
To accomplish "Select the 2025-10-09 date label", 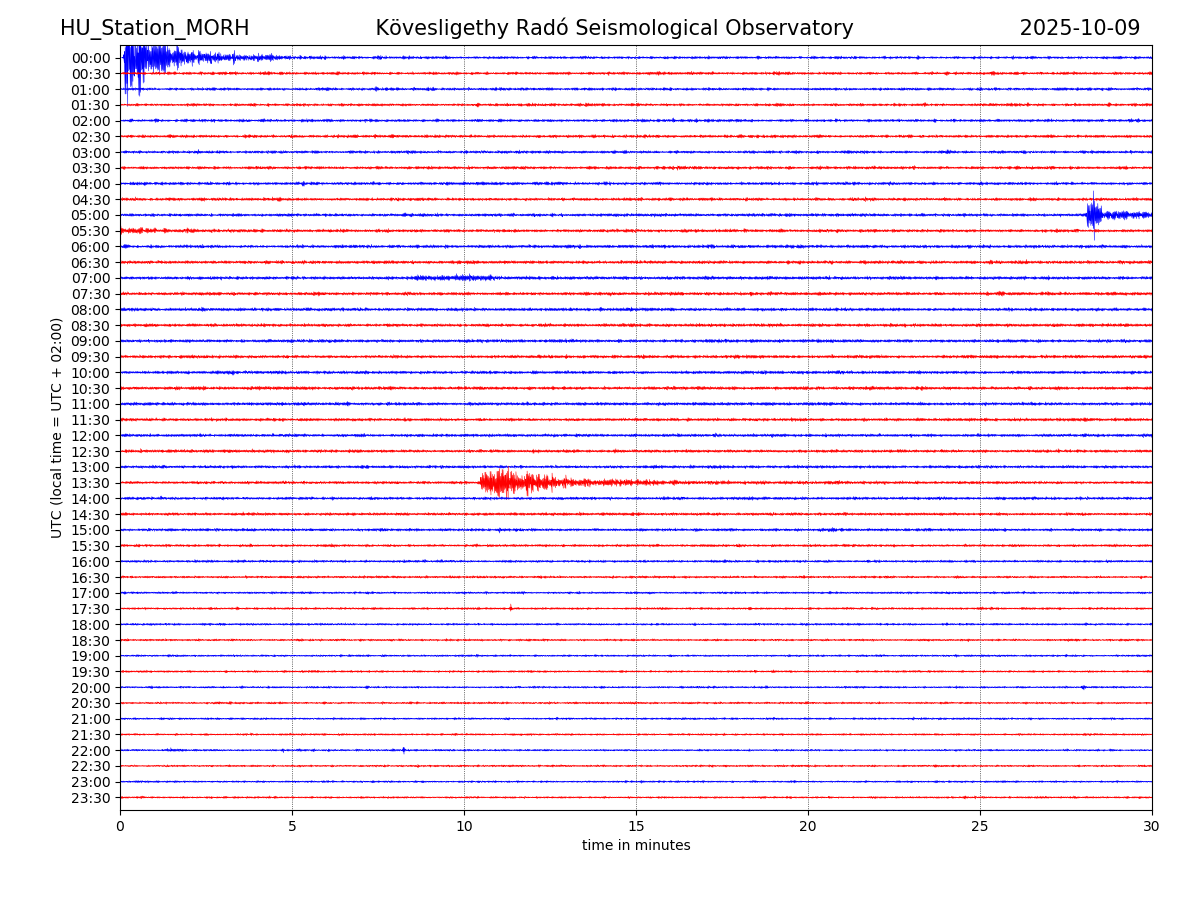I will tap(1079, 28).
